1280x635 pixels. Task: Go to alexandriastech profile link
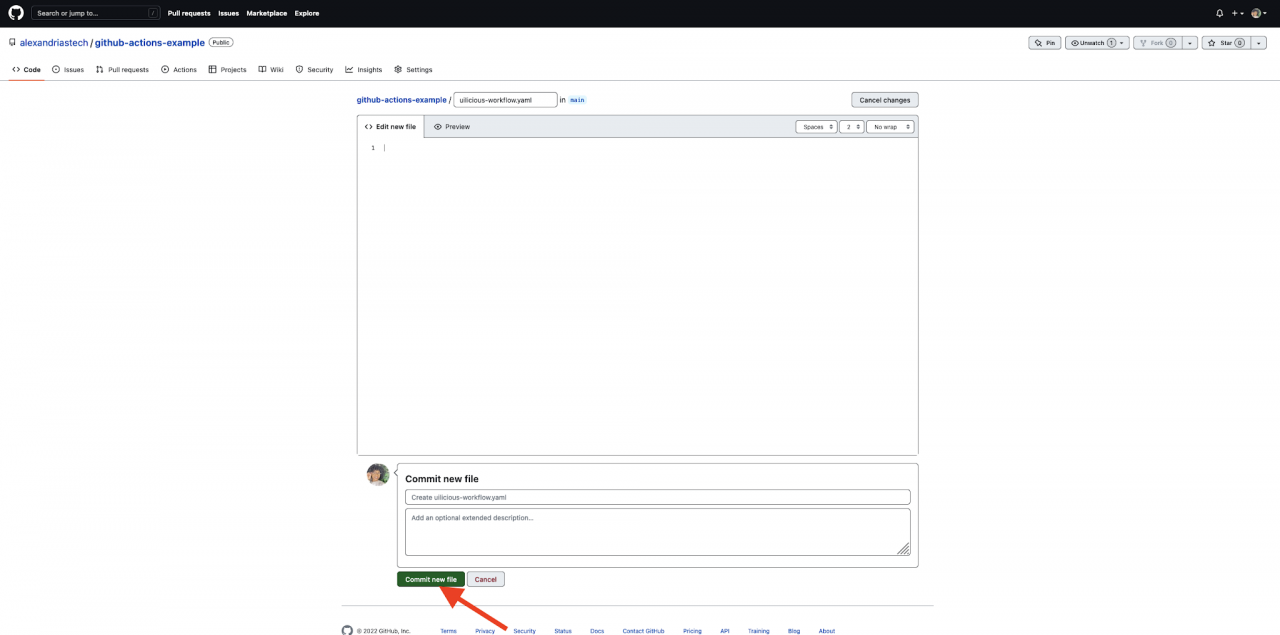point(53,42)
